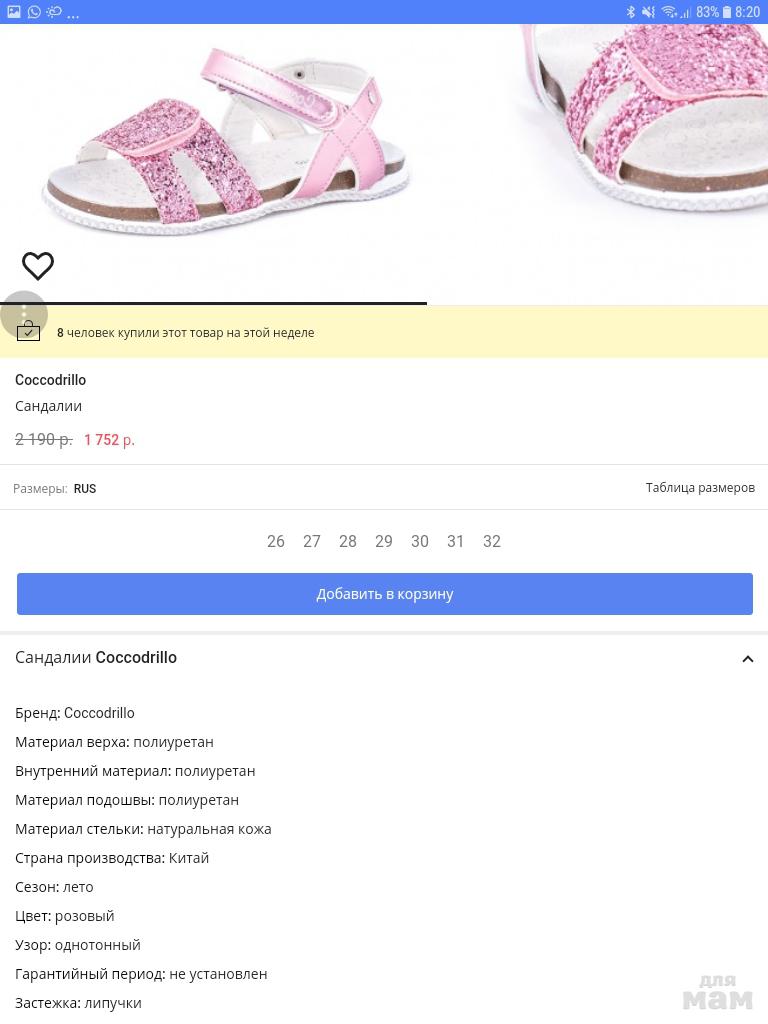Pick size 27 from size list
The height and width of the screenshot is (1024, 768).
(x=312, y=541)
